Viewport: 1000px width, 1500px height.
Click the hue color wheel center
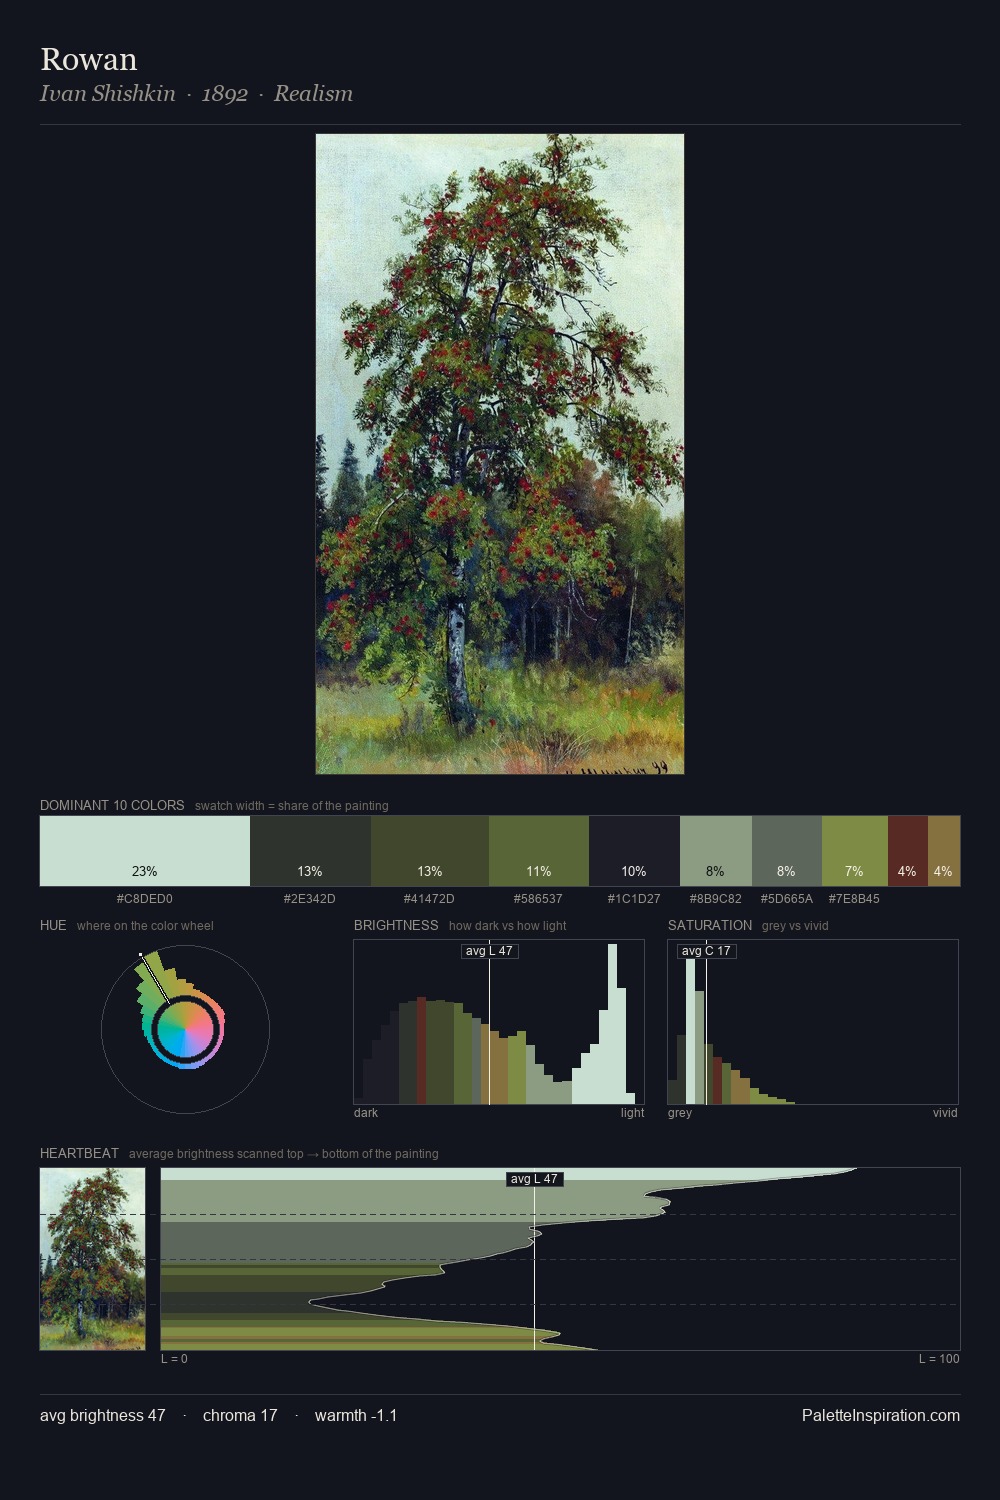(186, 1029)
